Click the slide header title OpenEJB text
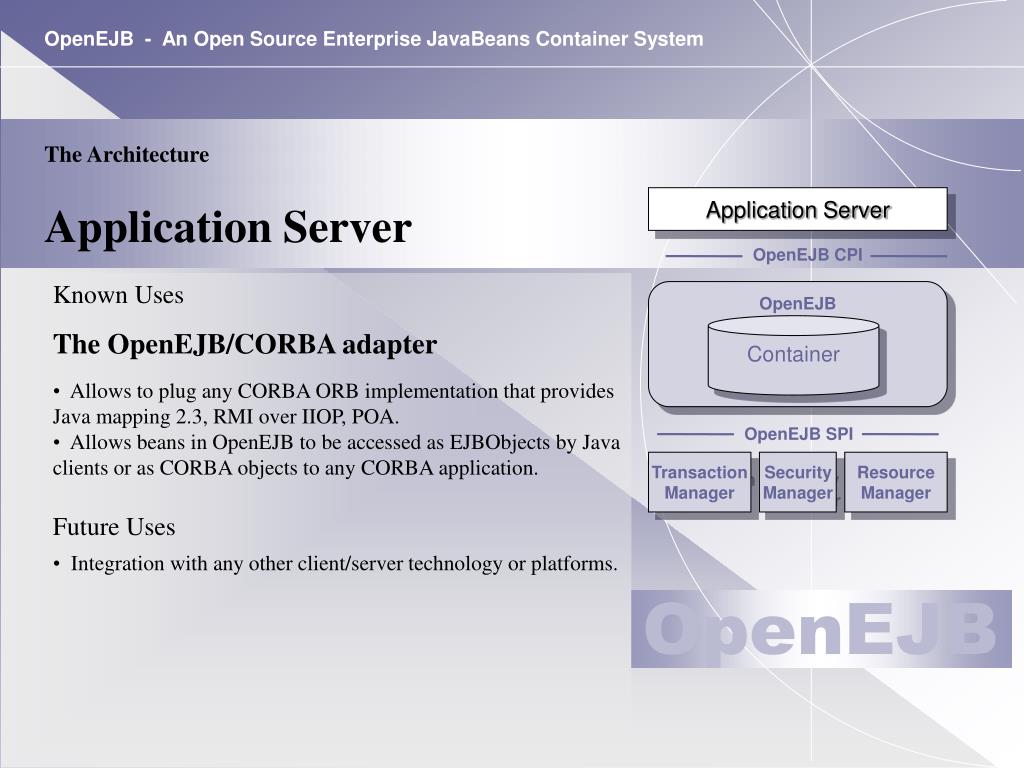 374,39
